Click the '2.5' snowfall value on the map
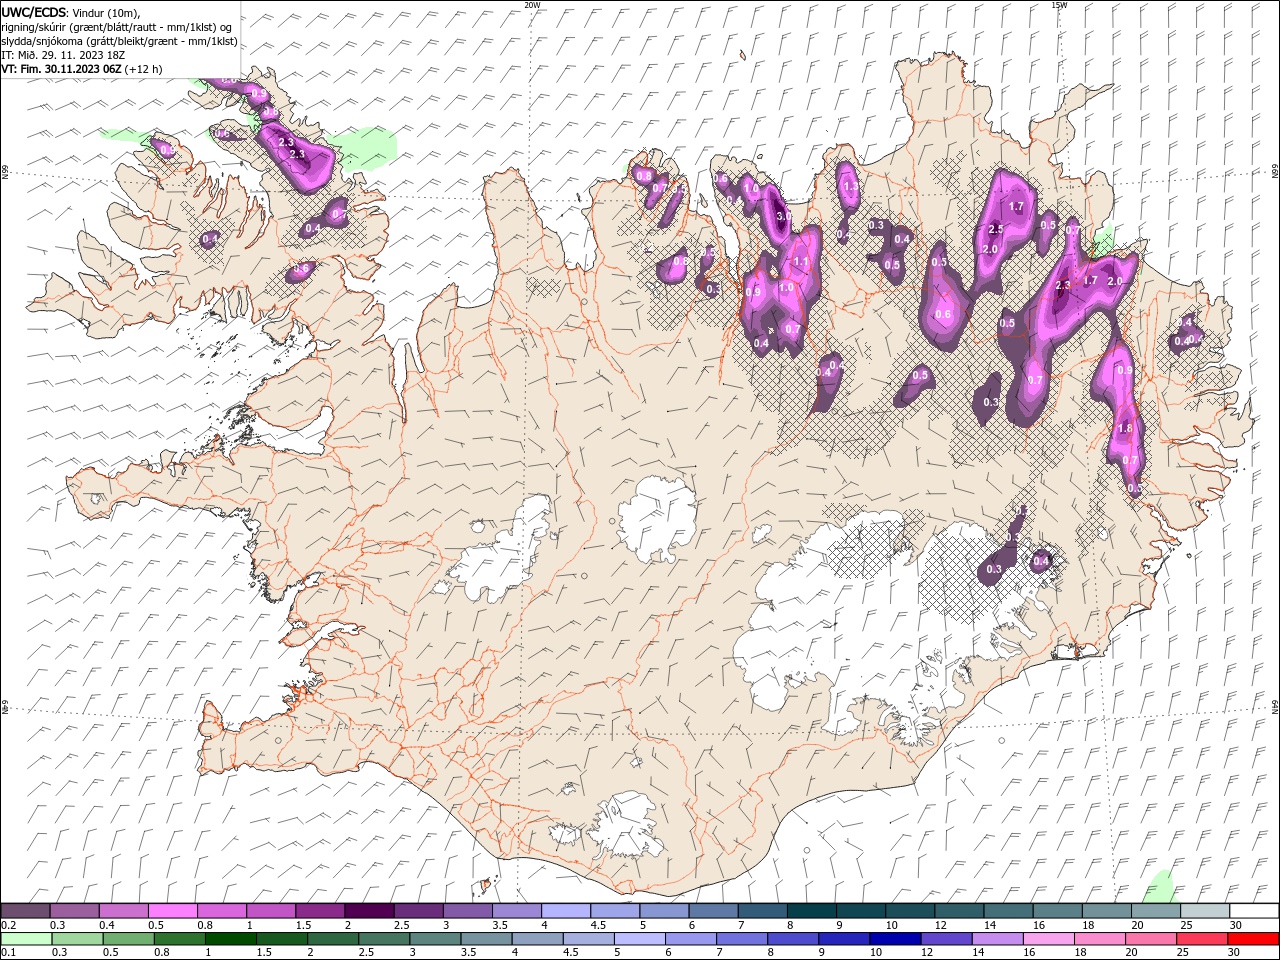The image size is (1280, 960). [x=995, y=229]
